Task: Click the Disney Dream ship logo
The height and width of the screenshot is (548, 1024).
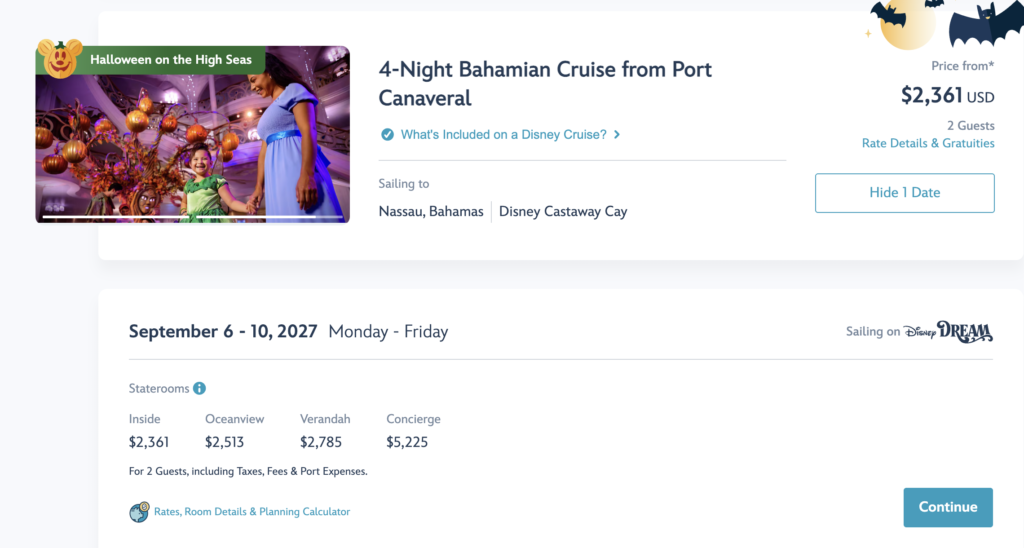Action: (x=948, y=332)
